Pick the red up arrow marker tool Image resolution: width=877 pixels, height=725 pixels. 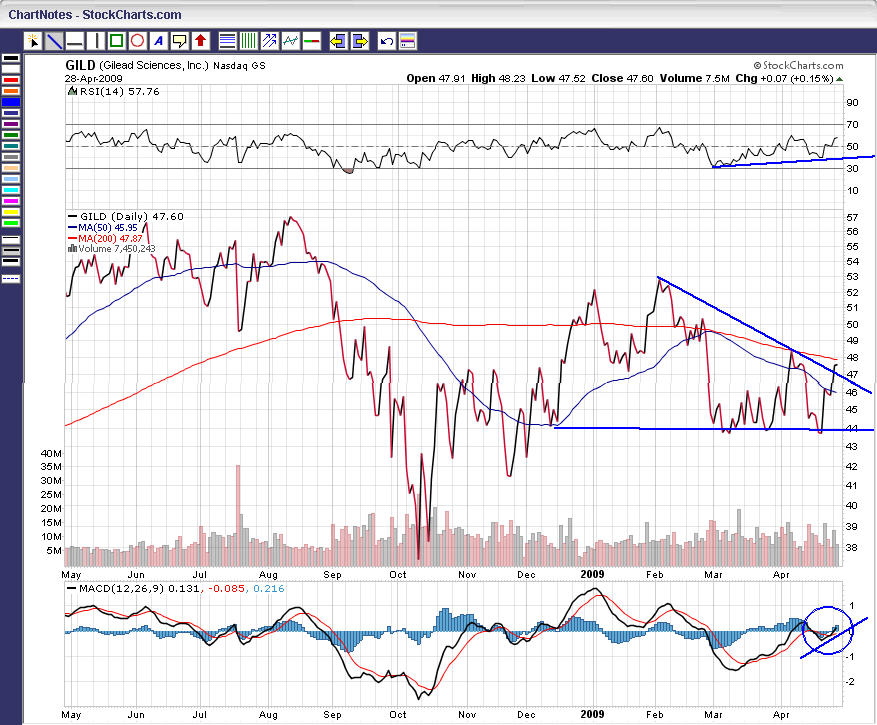(201, 41)
